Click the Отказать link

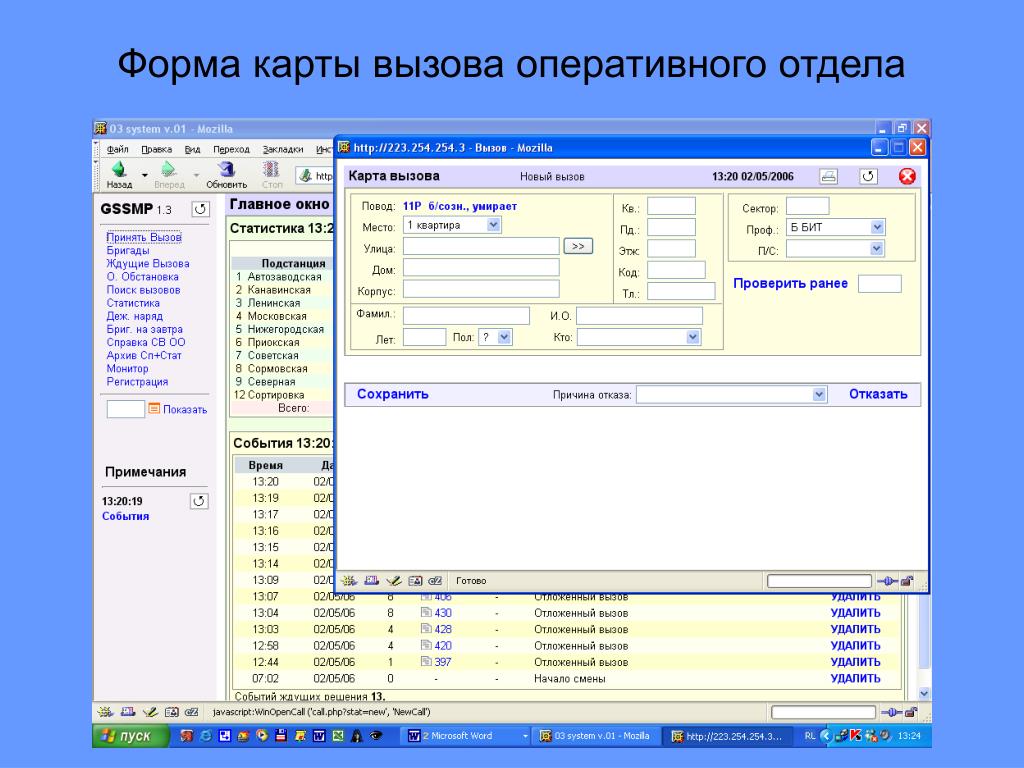pos(878,394)
